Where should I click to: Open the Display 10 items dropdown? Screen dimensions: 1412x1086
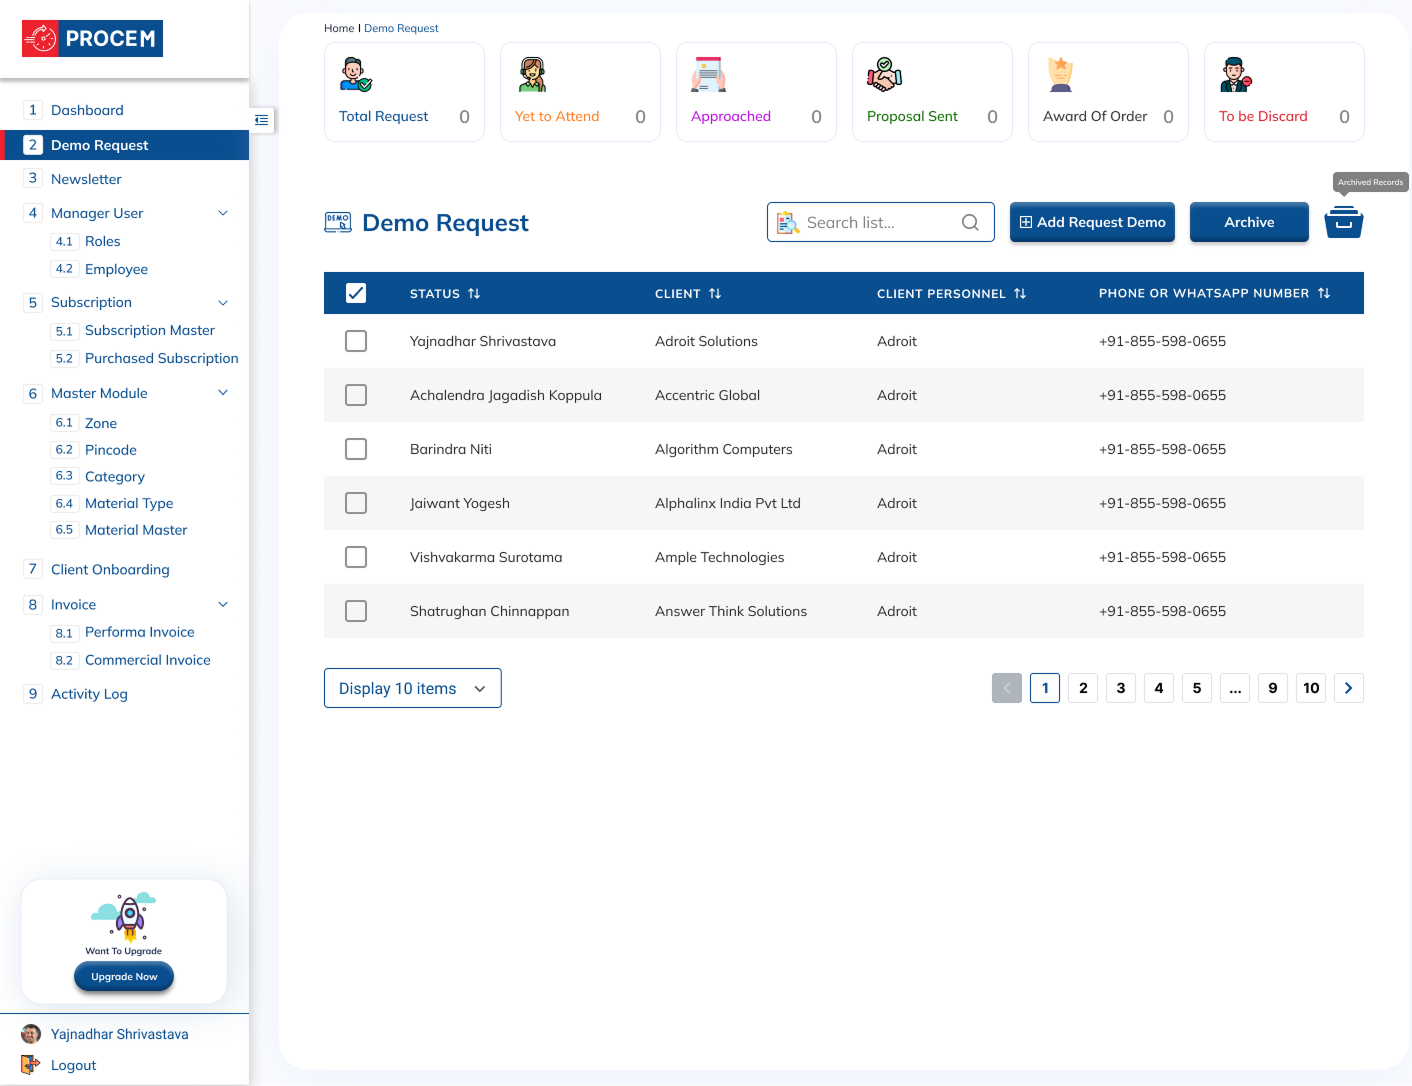pyautogui.click(x=412, y=688)
